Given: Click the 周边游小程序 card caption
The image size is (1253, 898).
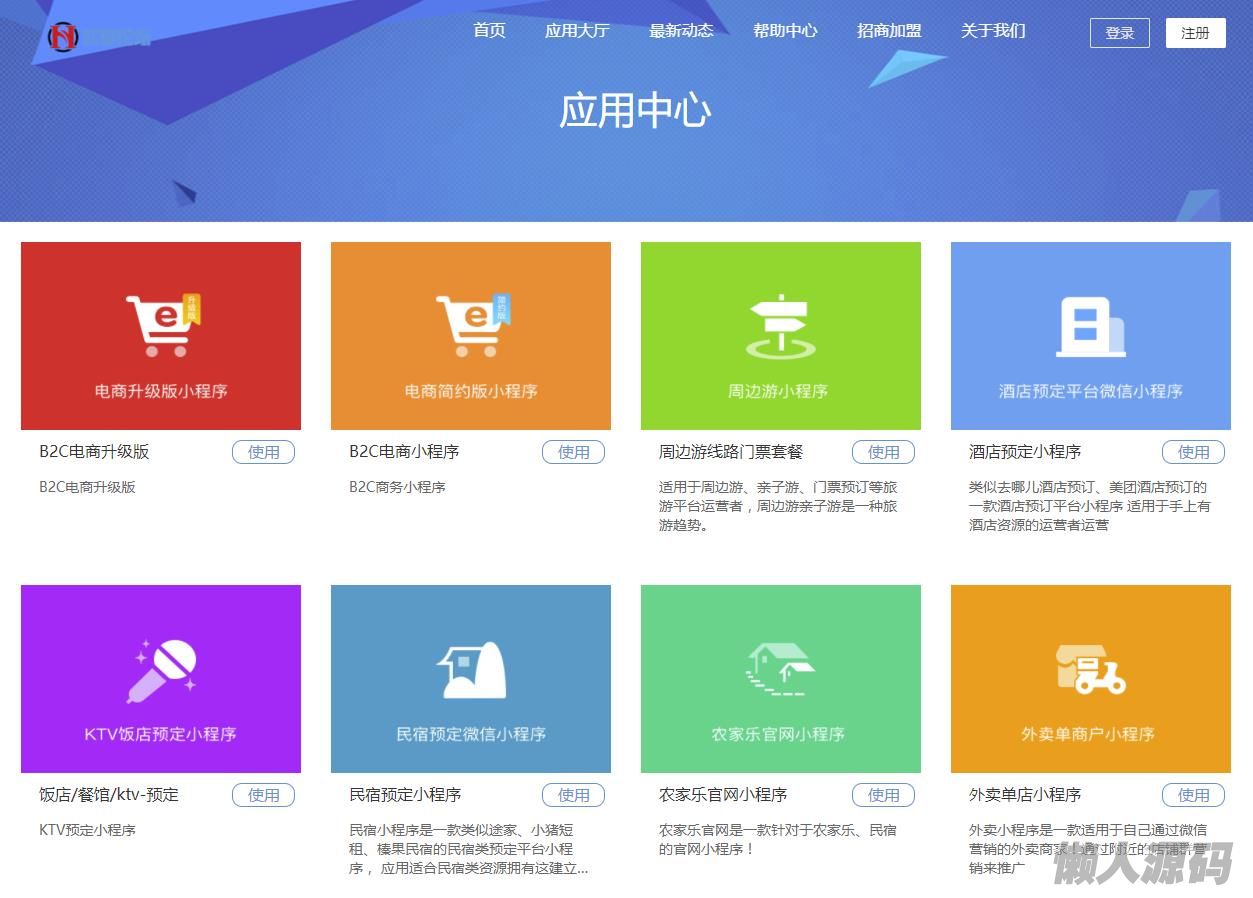Looking at the screenshot, I should pyautogui.click(x=778, y=391).
